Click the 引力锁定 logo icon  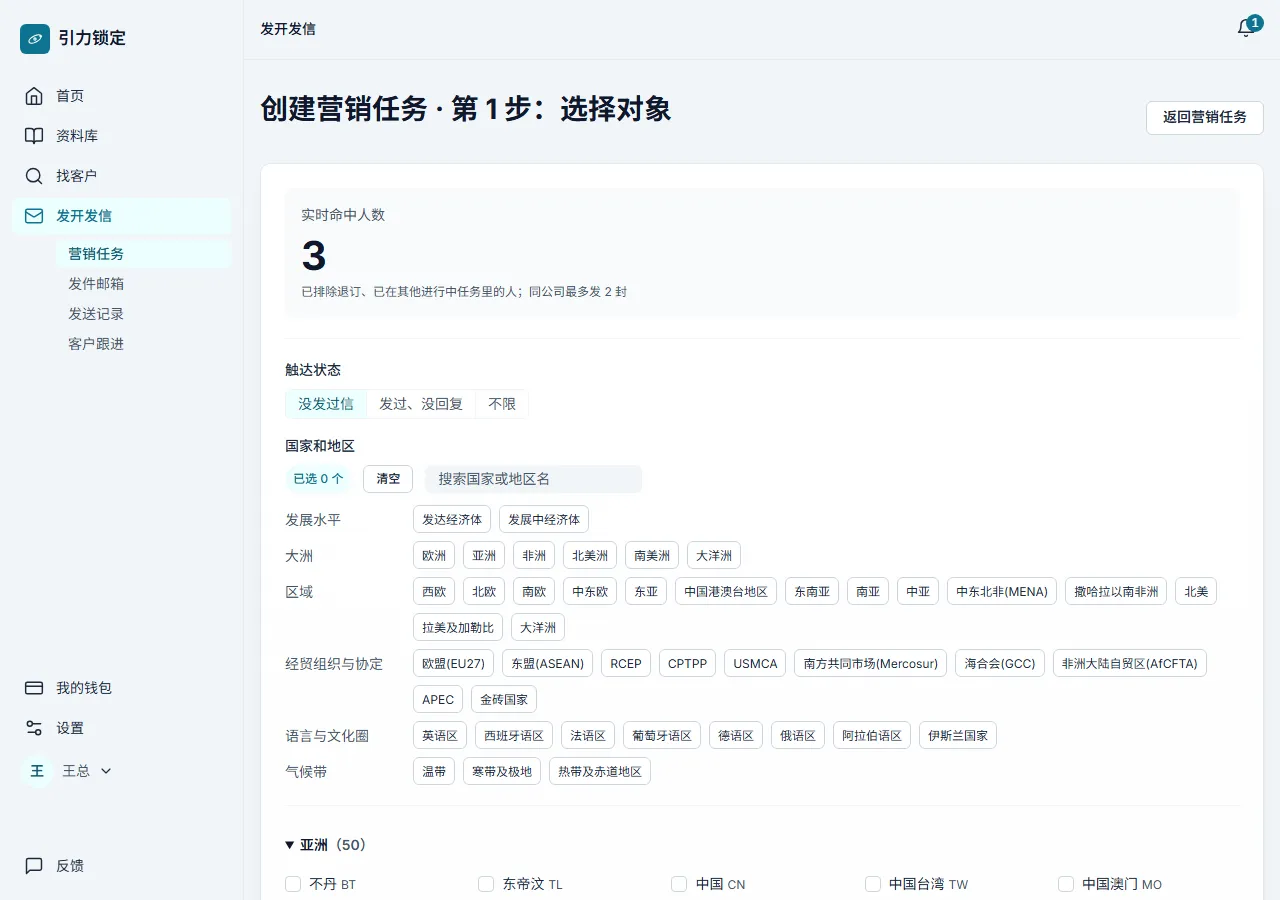click(x=35, y=39)
